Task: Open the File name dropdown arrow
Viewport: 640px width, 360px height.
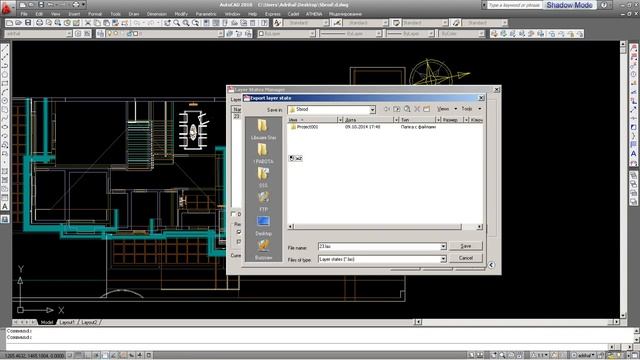Action: (443, 247)
